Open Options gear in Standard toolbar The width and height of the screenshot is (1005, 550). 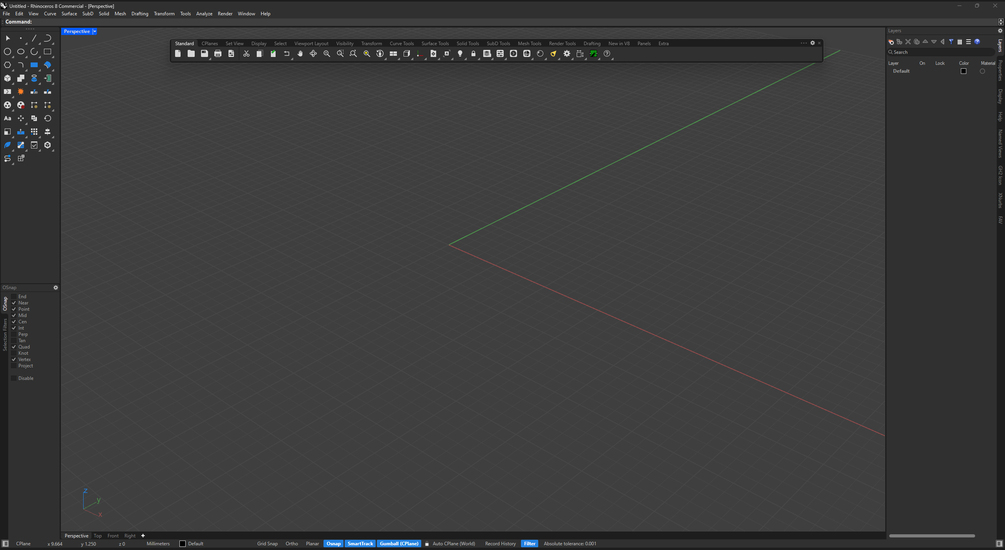click(567, 54)
